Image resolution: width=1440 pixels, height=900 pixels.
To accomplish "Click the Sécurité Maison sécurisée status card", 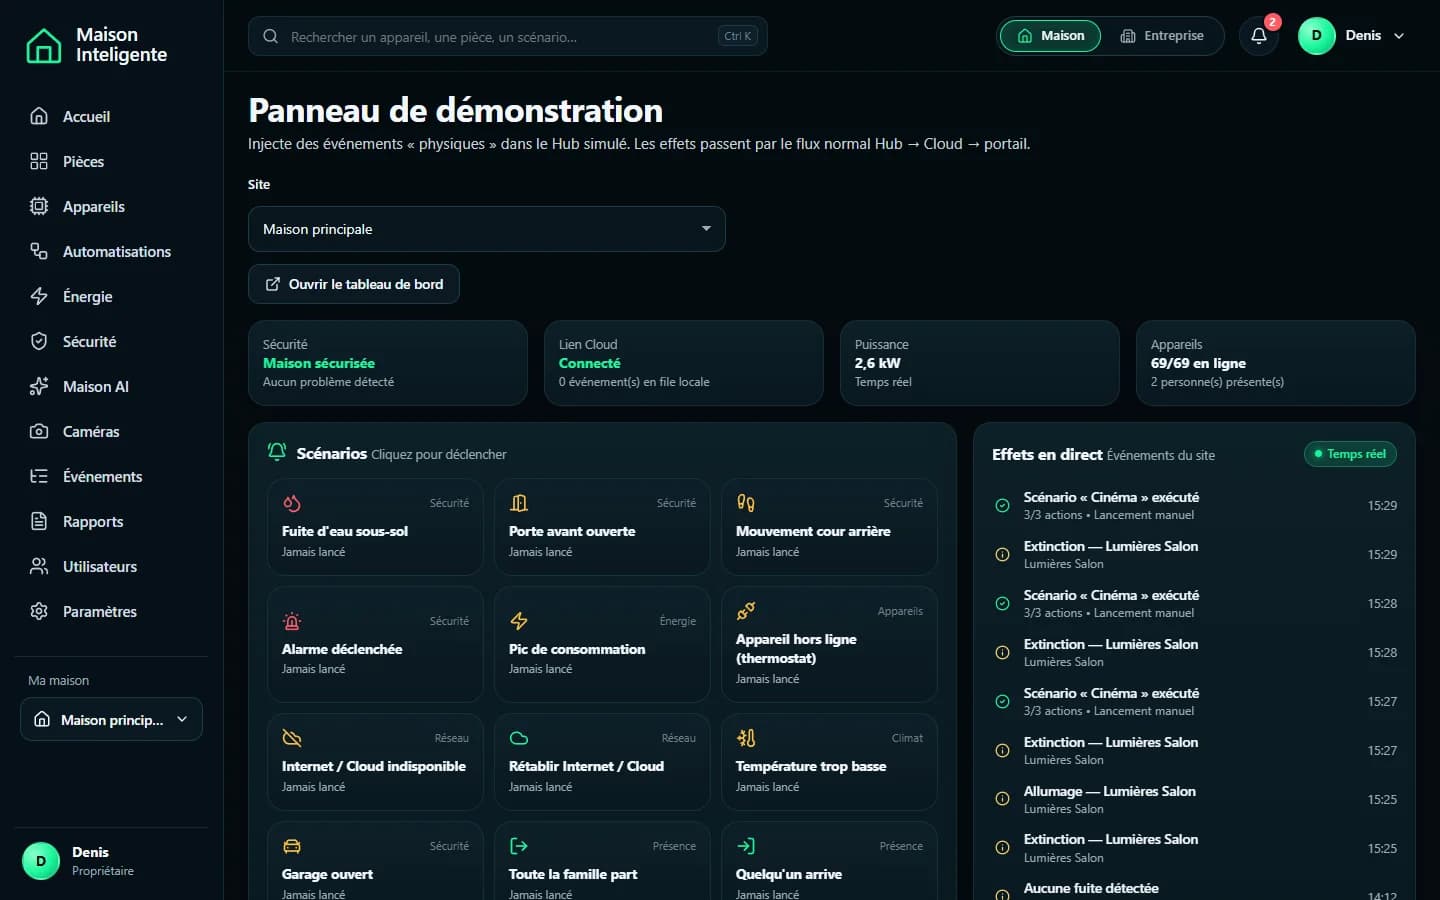I will pyautogui.click(x=388, y=363).
